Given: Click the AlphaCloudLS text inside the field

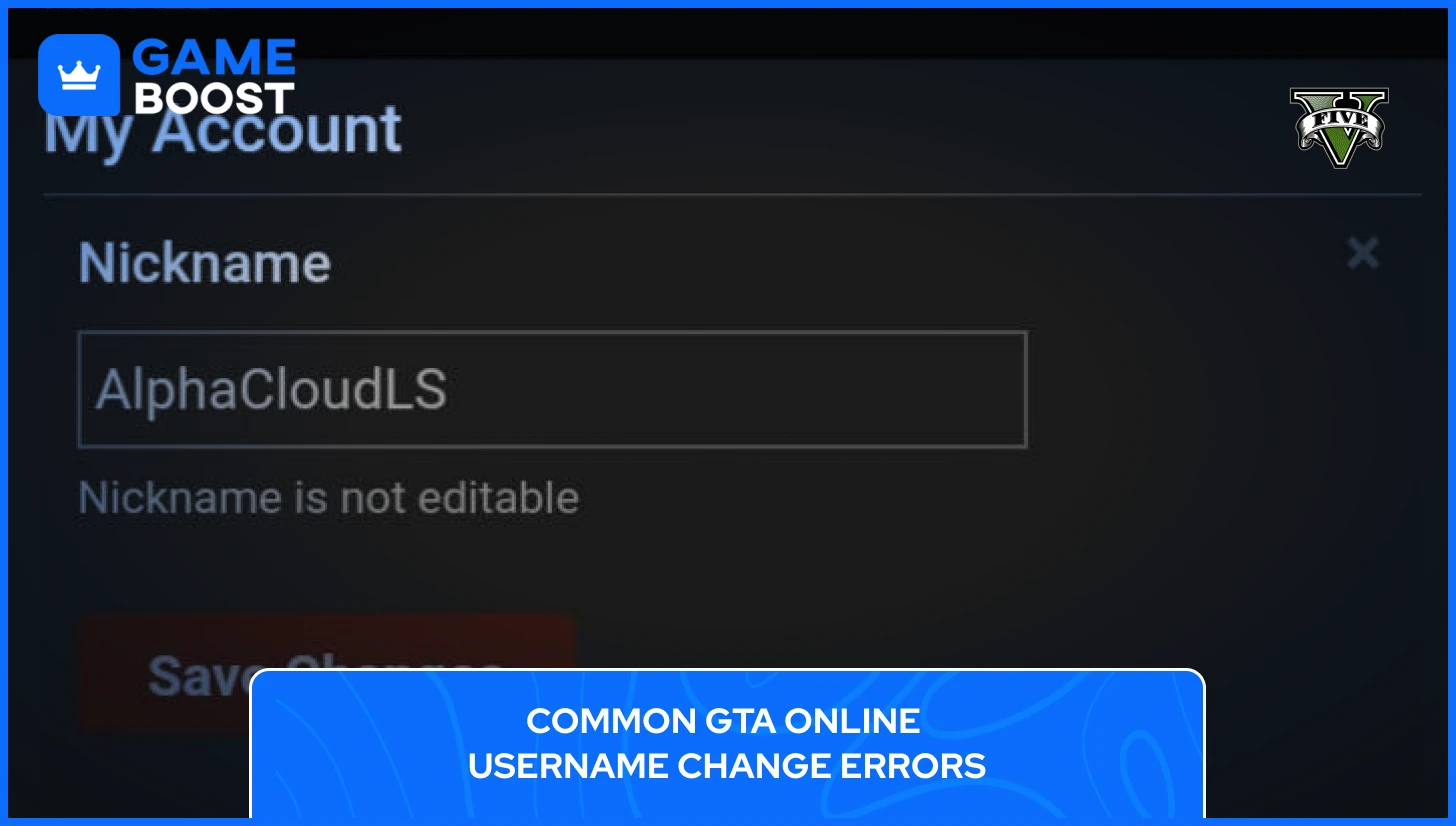Looking at the screenshot, I should point(271,390).
